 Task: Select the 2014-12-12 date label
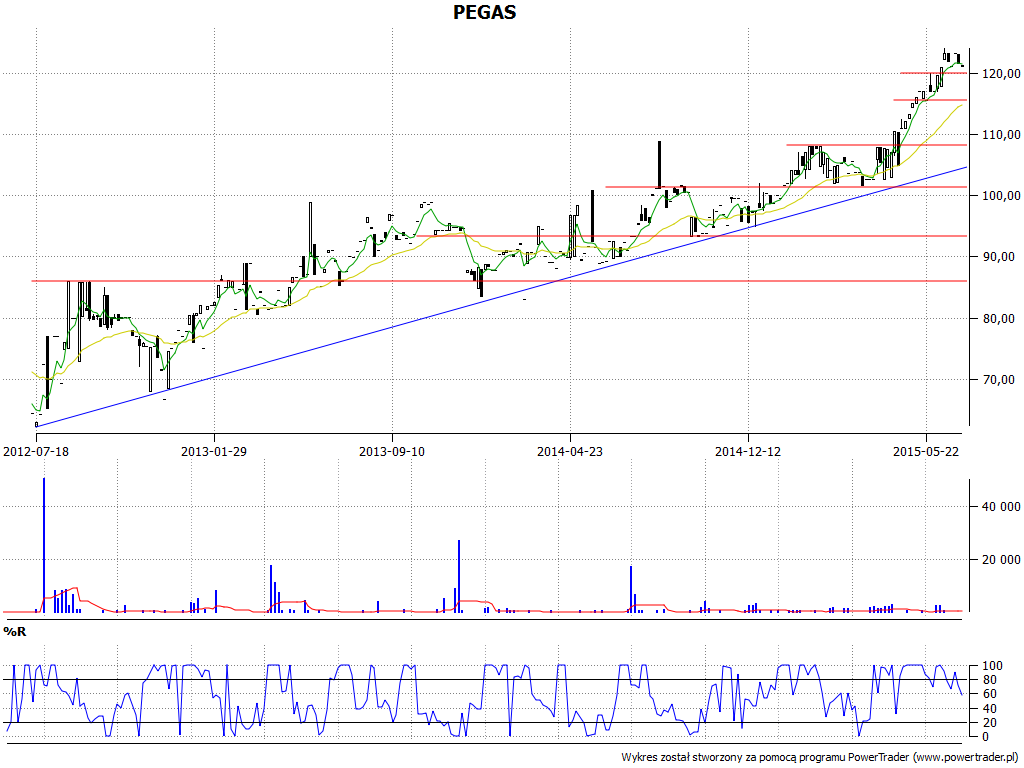[748, 451]
